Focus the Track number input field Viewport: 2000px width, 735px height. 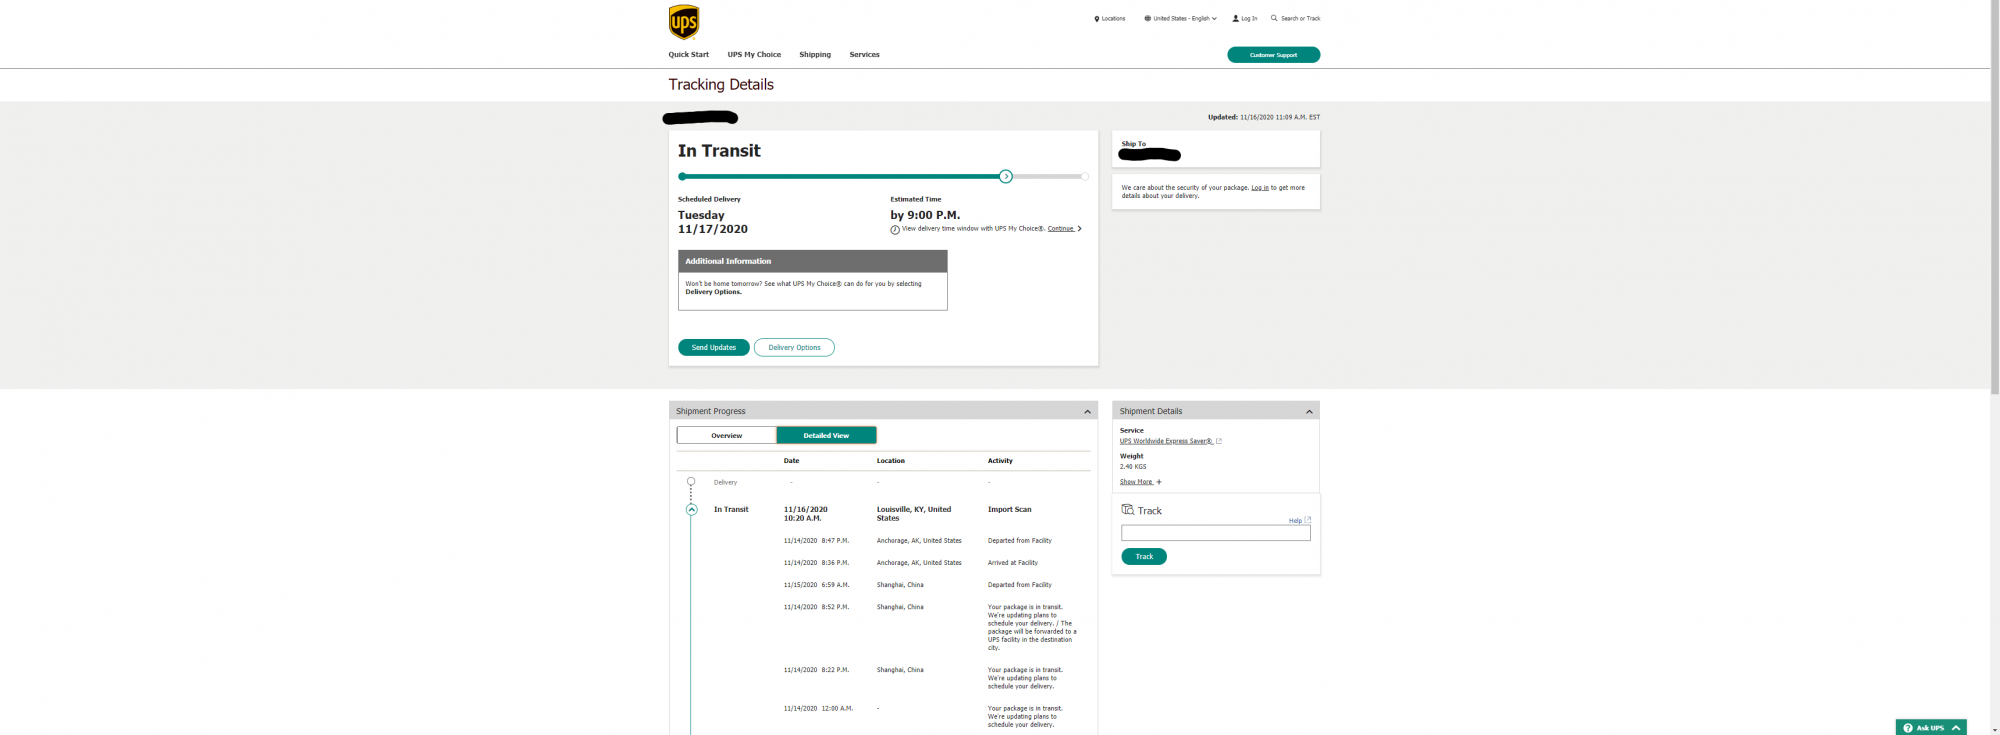point(1216,534)
